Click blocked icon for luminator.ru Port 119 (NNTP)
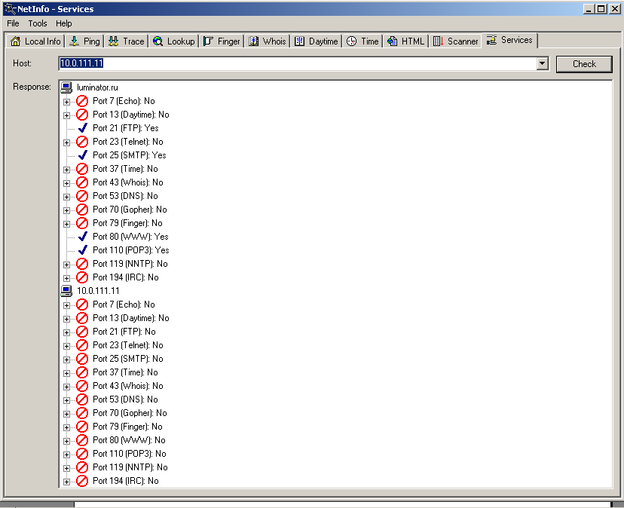 pyautogui.click(x=82, y=264)
